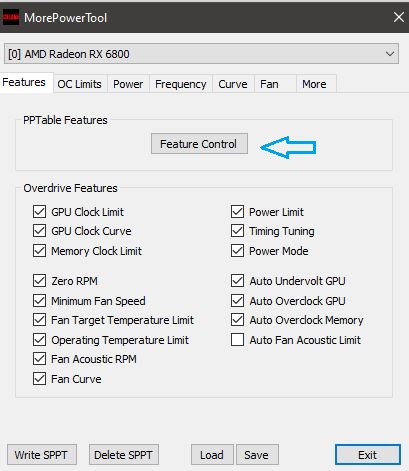Toggle the Zero RPM checkbox
Image resolution: width=409 pixels, height=471 pixels.
(39, 281)
